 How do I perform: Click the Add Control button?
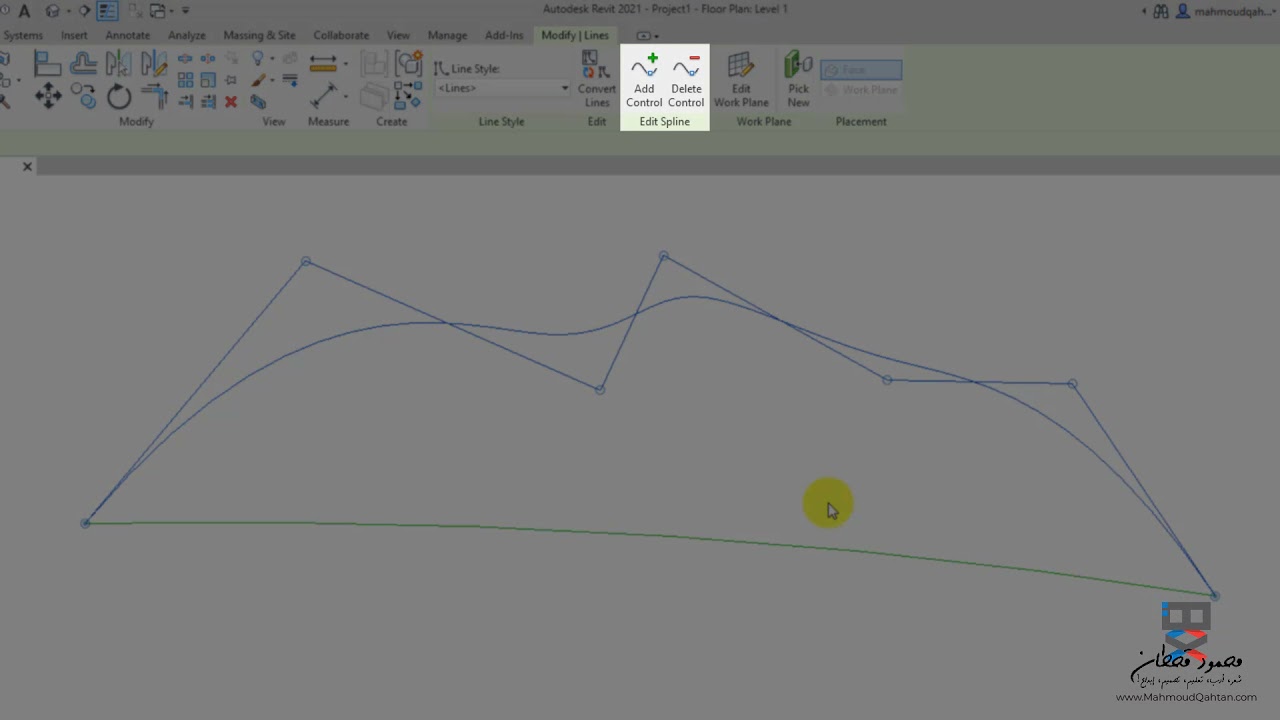click(644, 80)
